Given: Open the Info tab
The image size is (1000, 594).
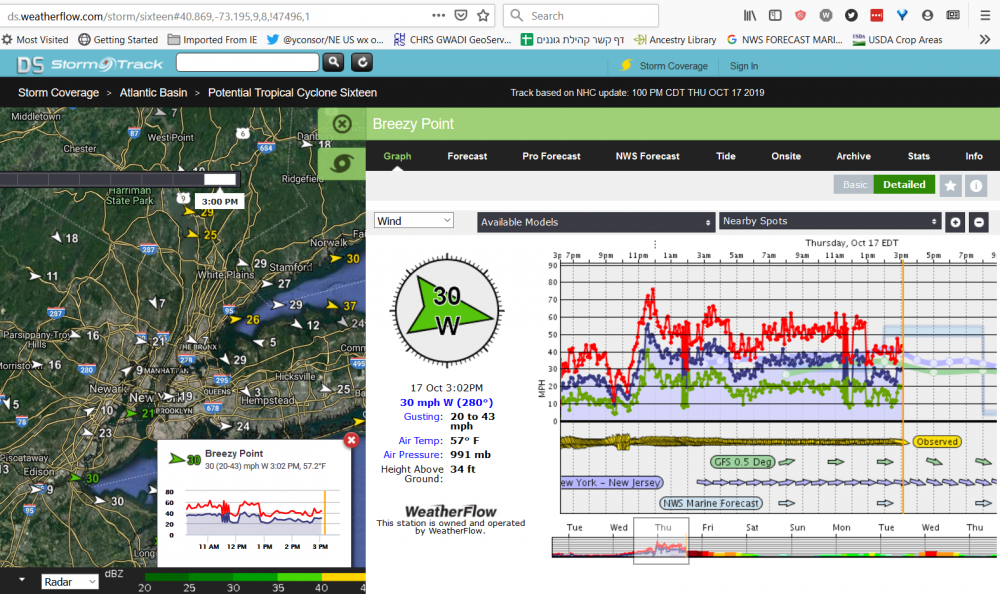Looking at the screenshot, I should pos(974,156).
